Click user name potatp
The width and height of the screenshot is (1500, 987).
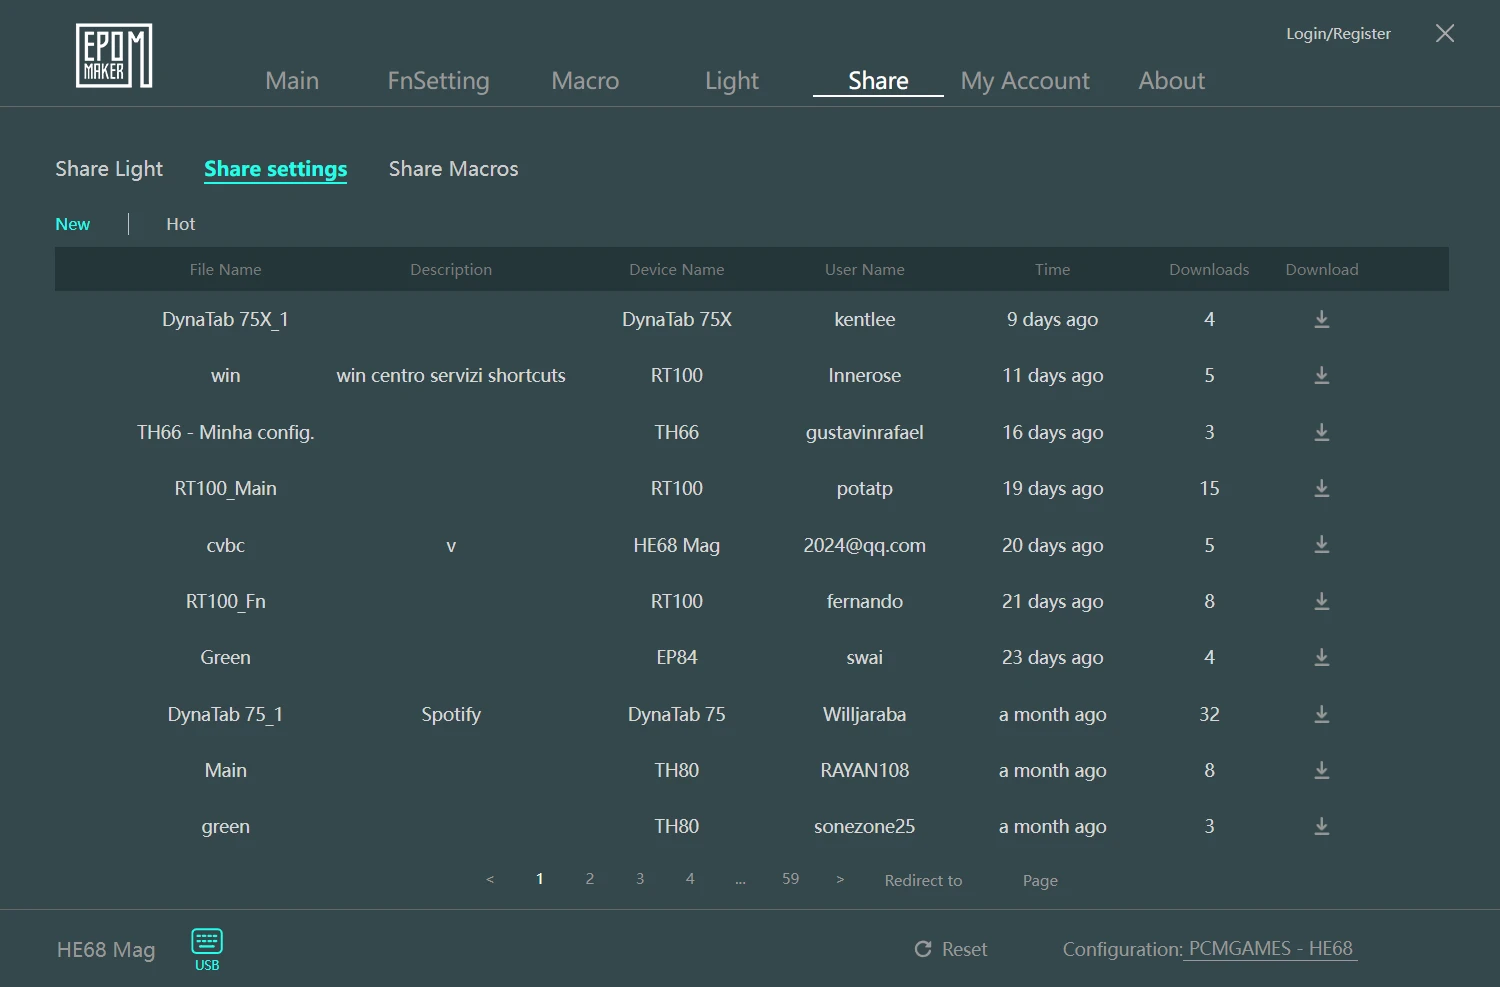865,488
